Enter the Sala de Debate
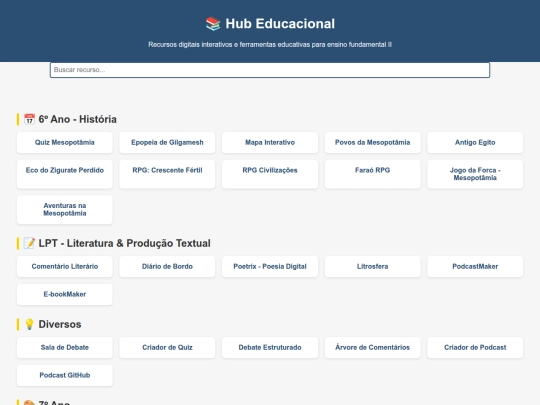This screenshot has height=405, width=540. (x=65, y=347)
